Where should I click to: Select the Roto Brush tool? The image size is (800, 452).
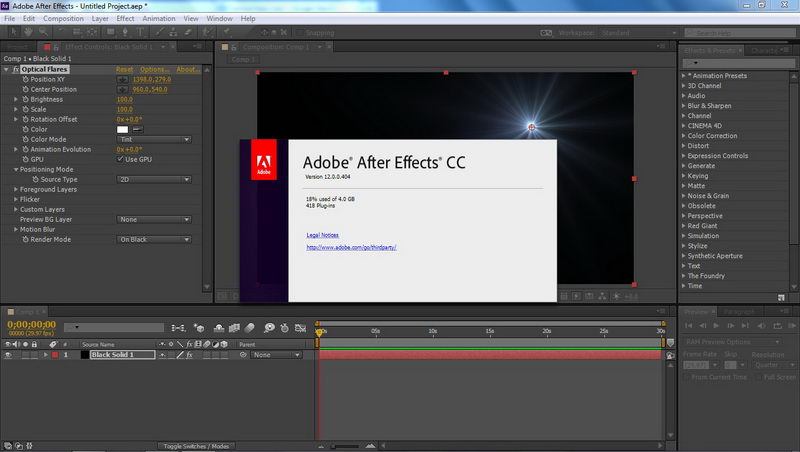coord(207,32)
